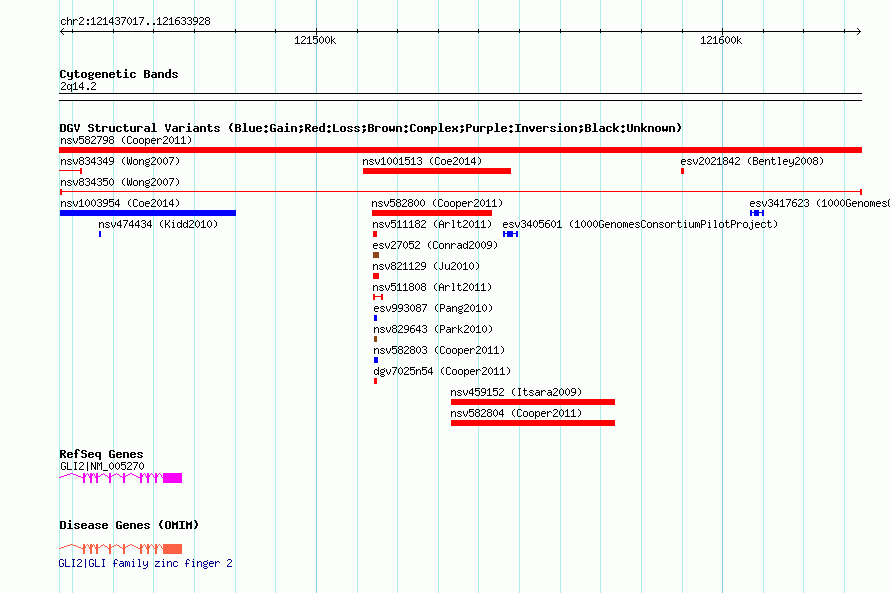The image size is (890, 593).
Task: Select the nsv511808 (Arlt2011) label
Action: click(x=432, y=287)
